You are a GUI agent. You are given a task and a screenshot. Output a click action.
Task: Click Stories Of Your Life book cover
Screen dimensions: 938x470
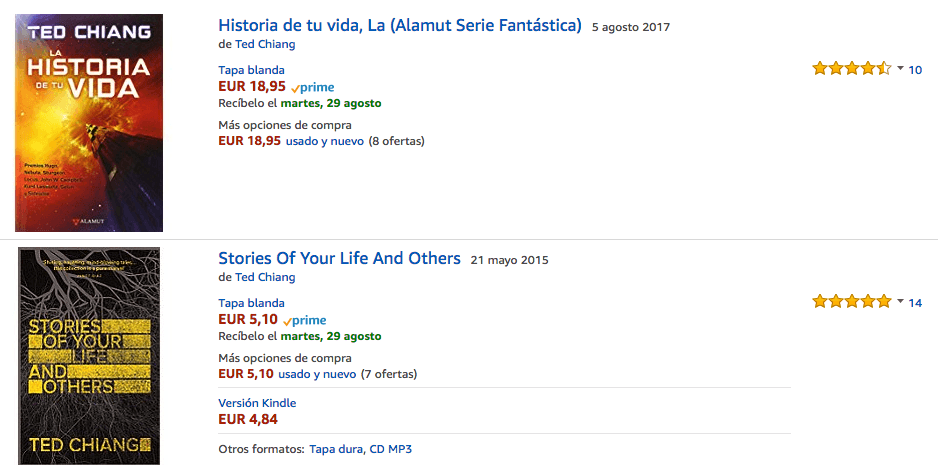point(89,355)
